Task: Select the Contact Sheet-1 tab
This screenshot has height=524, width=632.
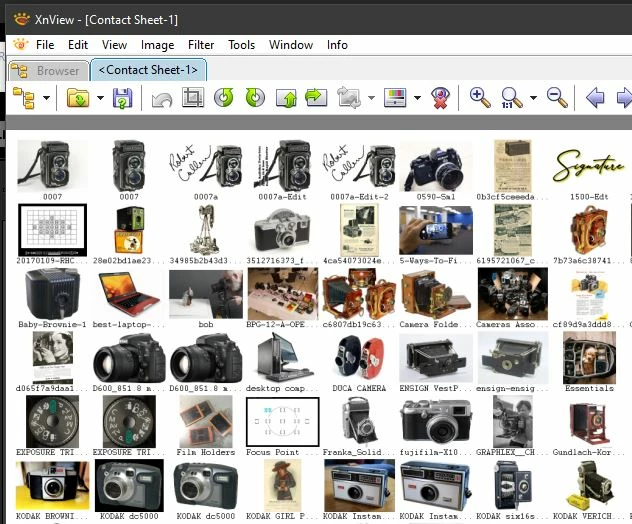Action: point(148,70)
